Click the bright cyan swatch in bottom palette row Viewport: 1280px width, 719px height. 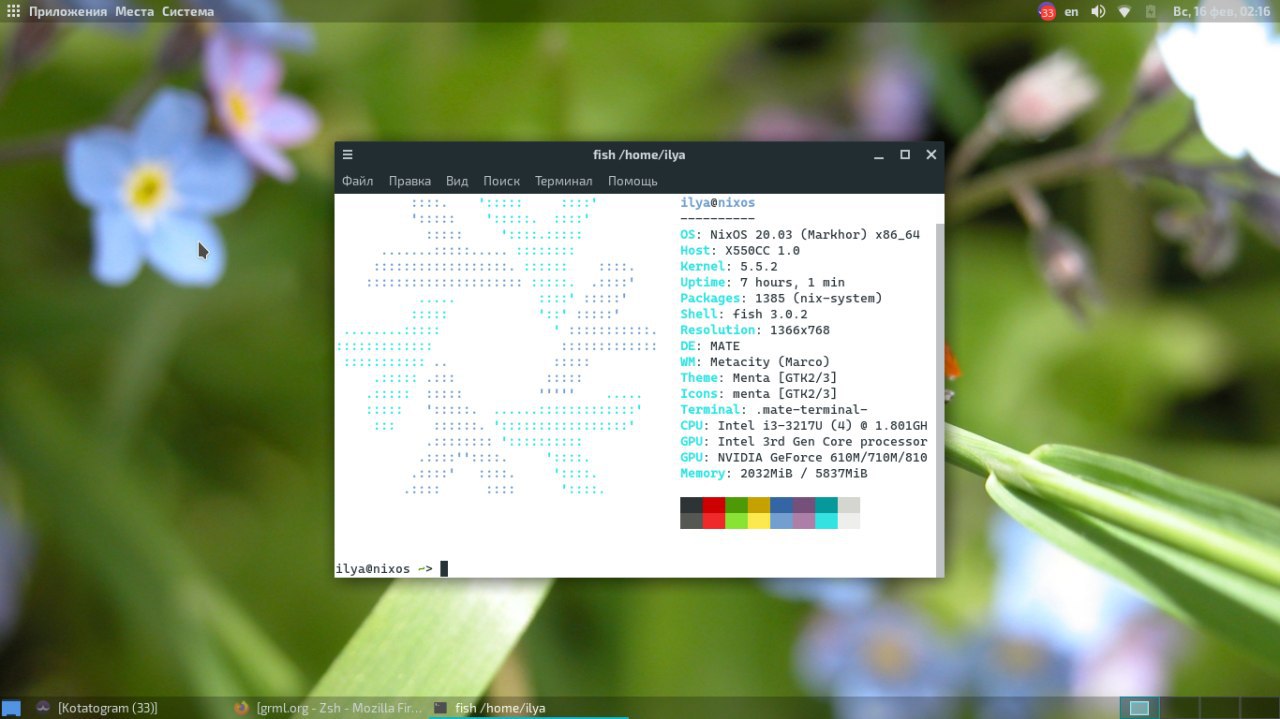click(826, 521)
